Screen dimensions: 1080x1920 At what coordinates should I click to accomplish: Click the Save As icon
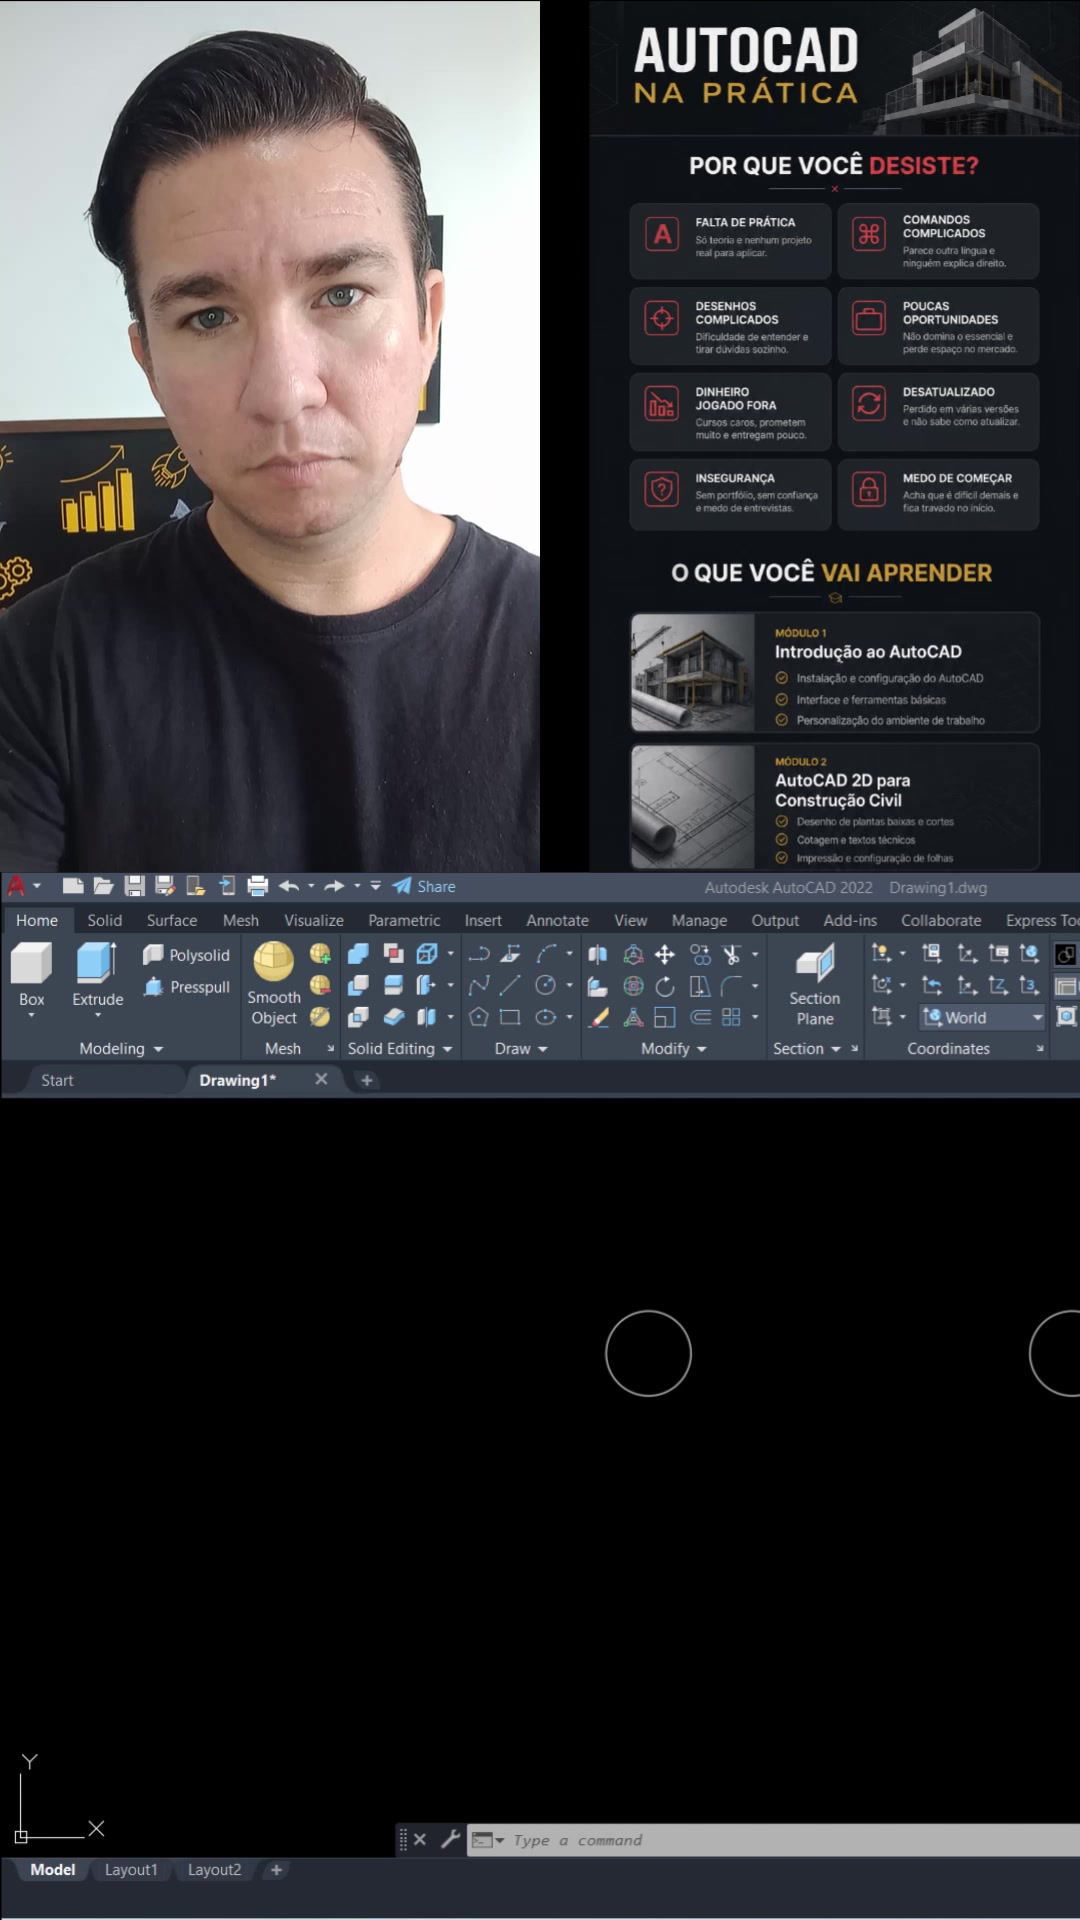[x=165, y=886]
